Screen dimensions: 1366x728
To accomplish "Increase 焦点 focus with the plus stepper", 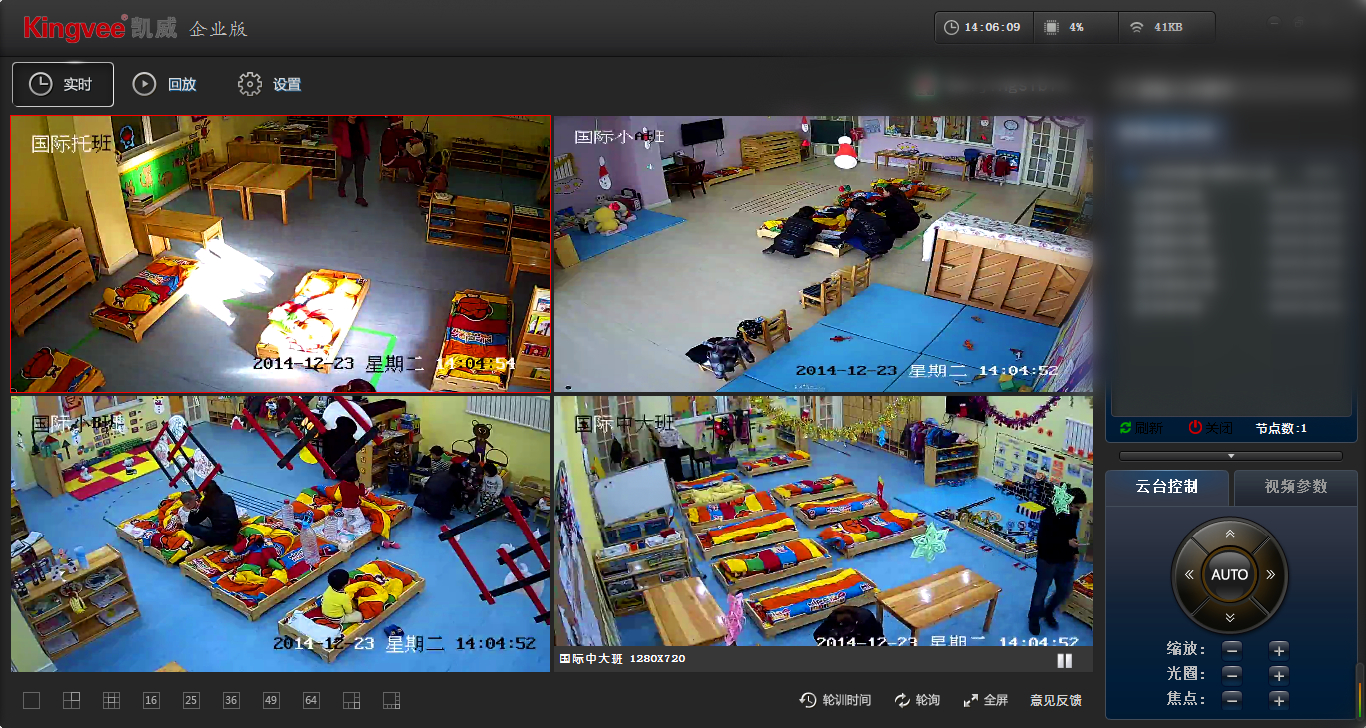I will 1278,700.
